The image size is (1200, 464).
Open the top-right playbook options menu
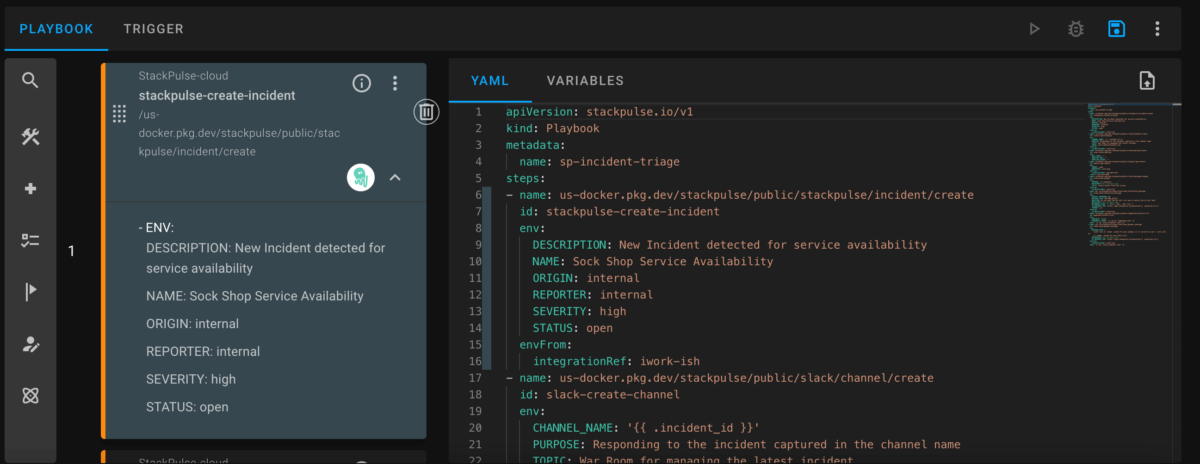(x=1157, y=29)
